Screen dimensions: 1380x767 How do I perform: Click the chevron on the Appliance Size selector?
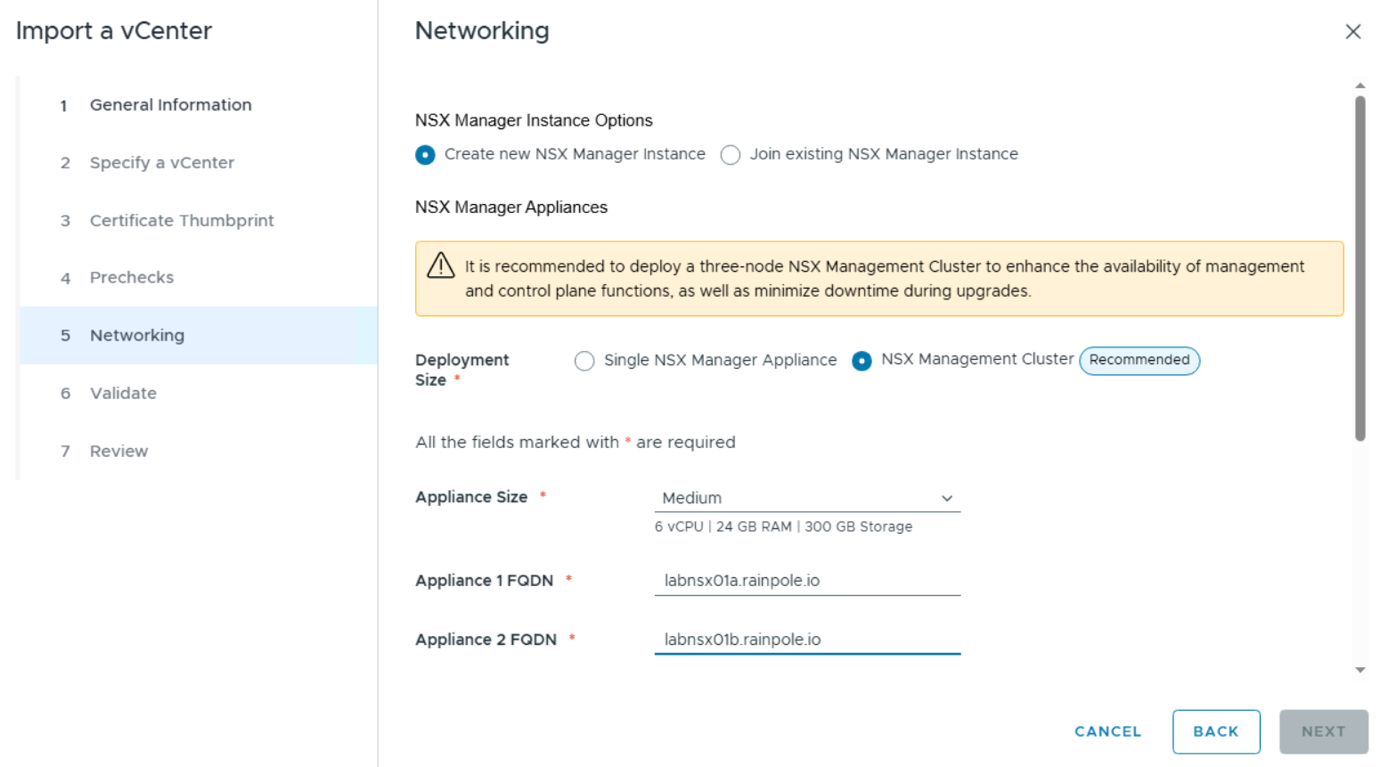coord(947,497)
